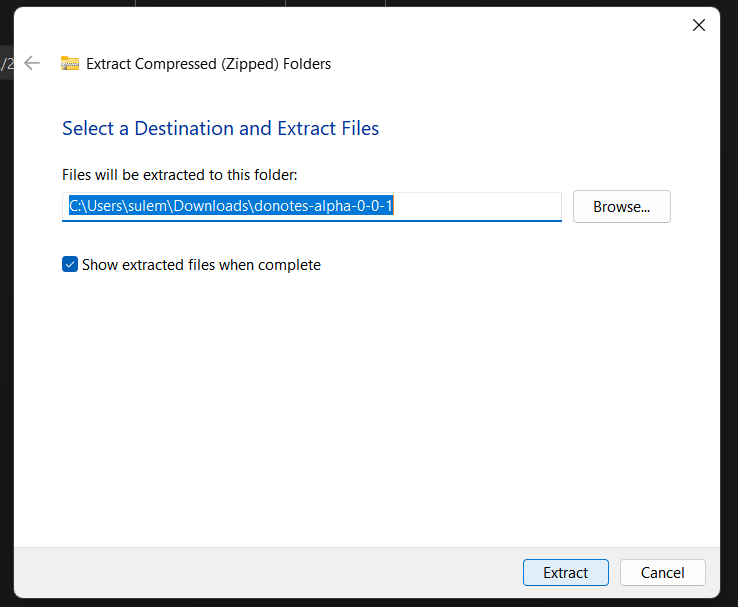
Task: Uncheck the Show extracted files checkbox
Action: coord(70,265)
